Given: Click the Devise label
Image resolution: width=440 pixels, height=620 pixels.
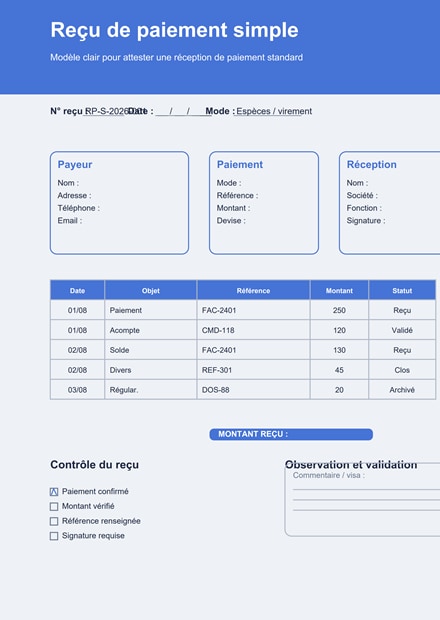Looking at the screenshot, I should 231,221.
